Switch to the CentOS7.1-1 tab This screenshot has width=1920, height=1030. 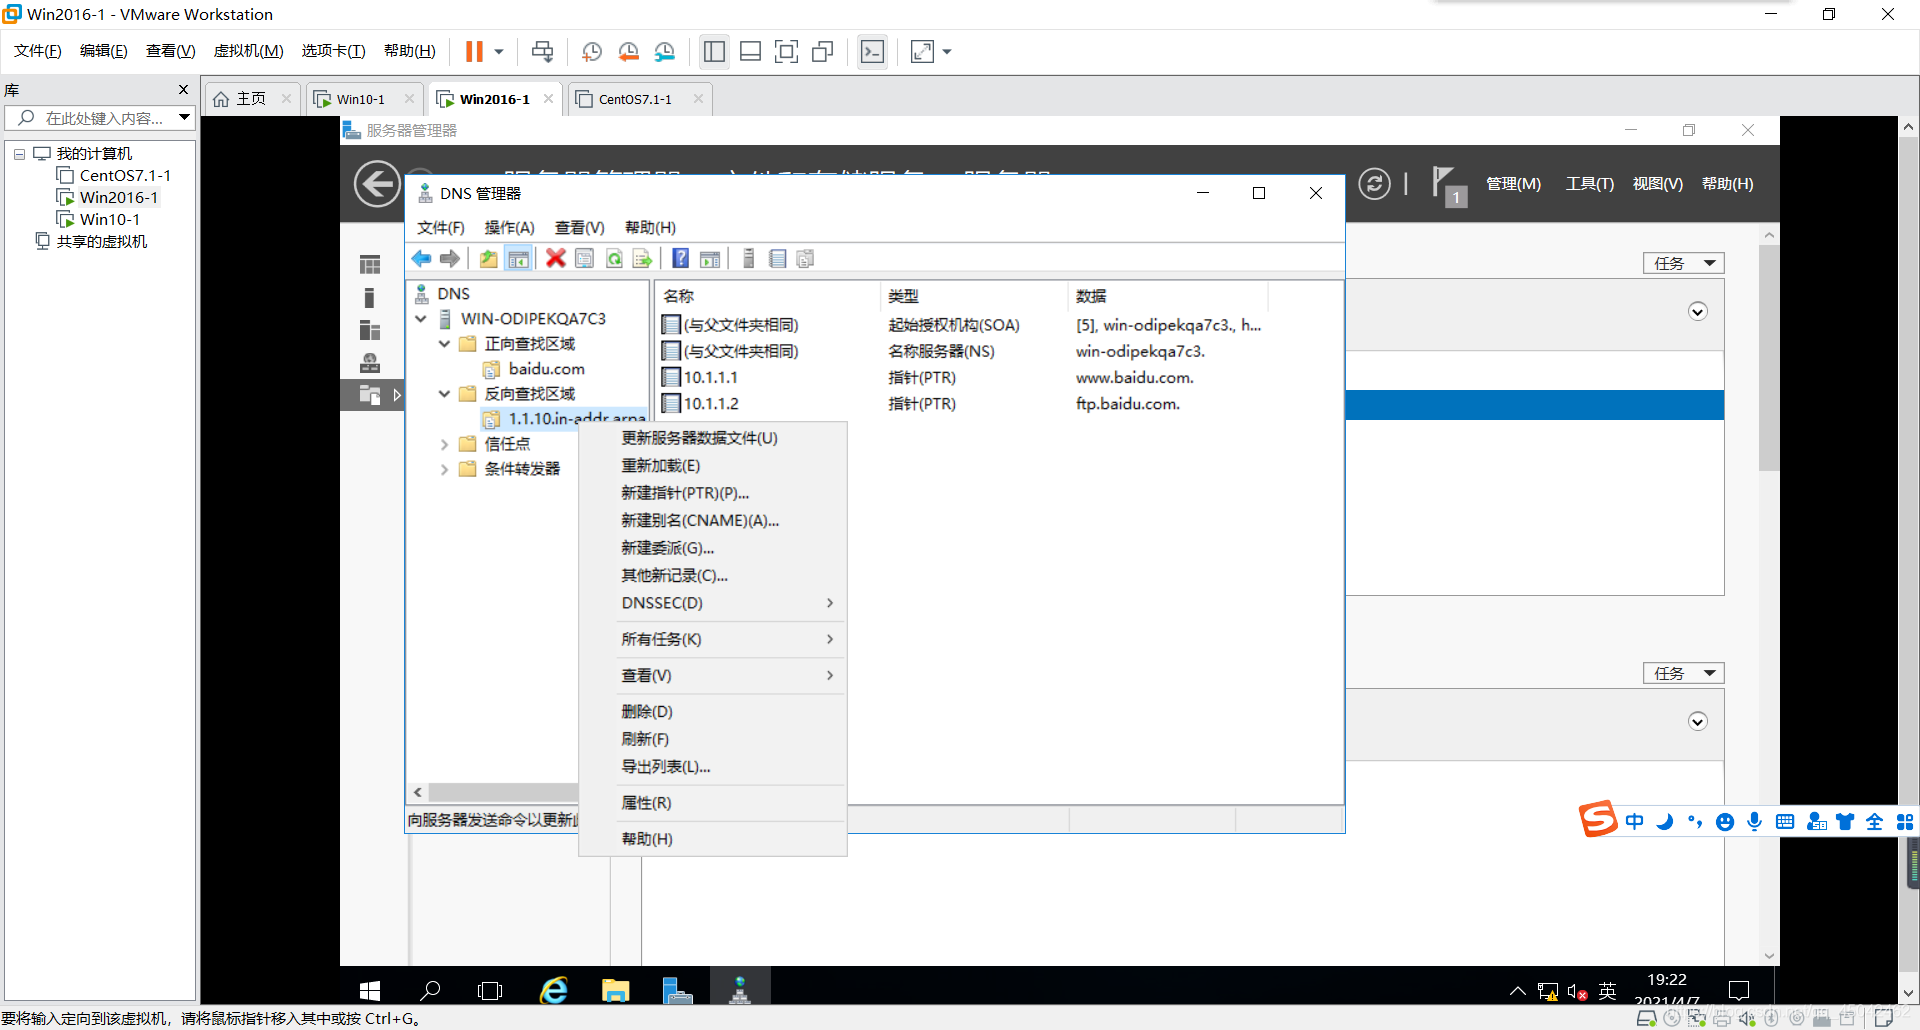tap(635, 99)
